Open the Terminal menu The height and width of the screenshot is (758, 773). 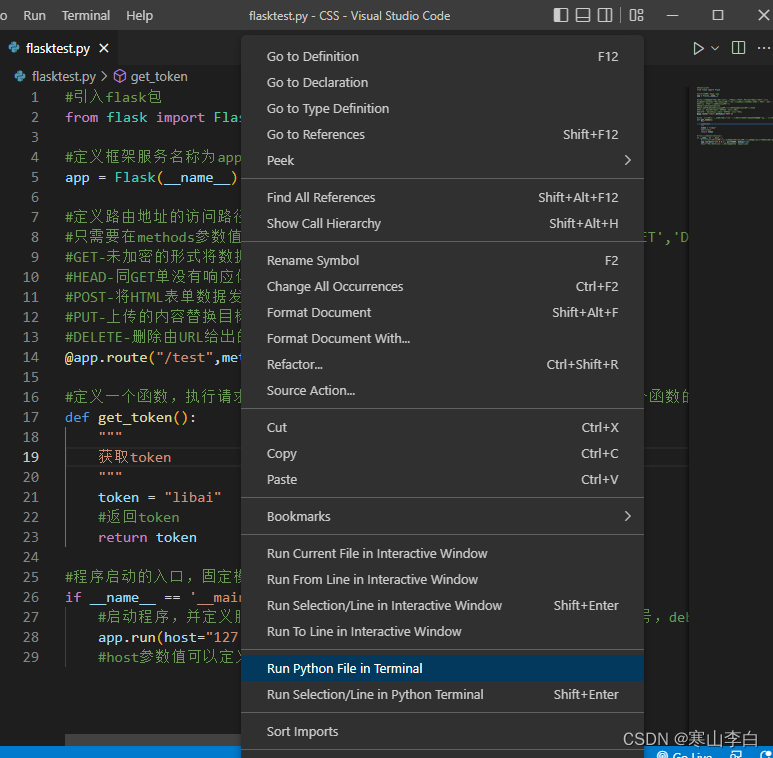[x=86, y=15]
